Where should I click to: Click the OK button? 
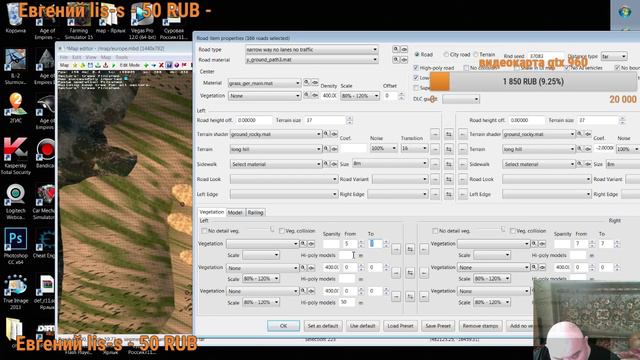tap(283, 326)
